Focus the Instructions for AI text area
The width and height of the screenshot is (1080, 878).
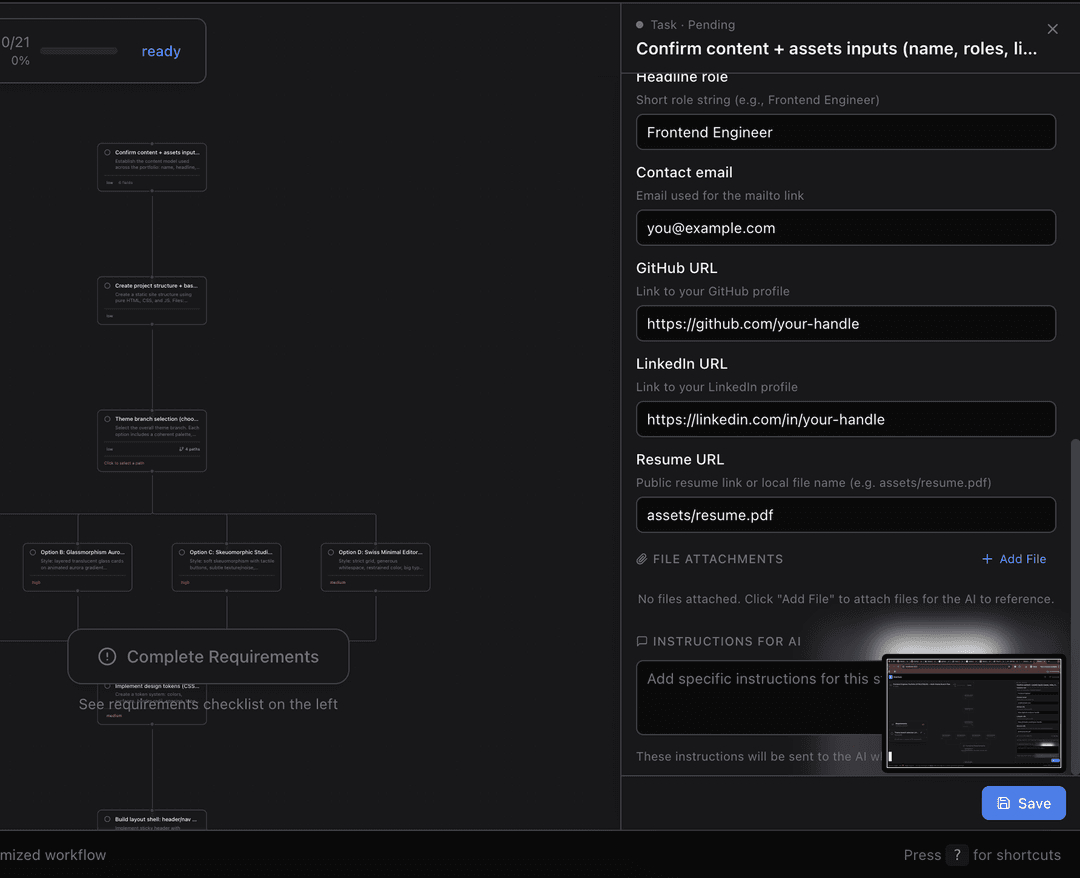[758, 698]
